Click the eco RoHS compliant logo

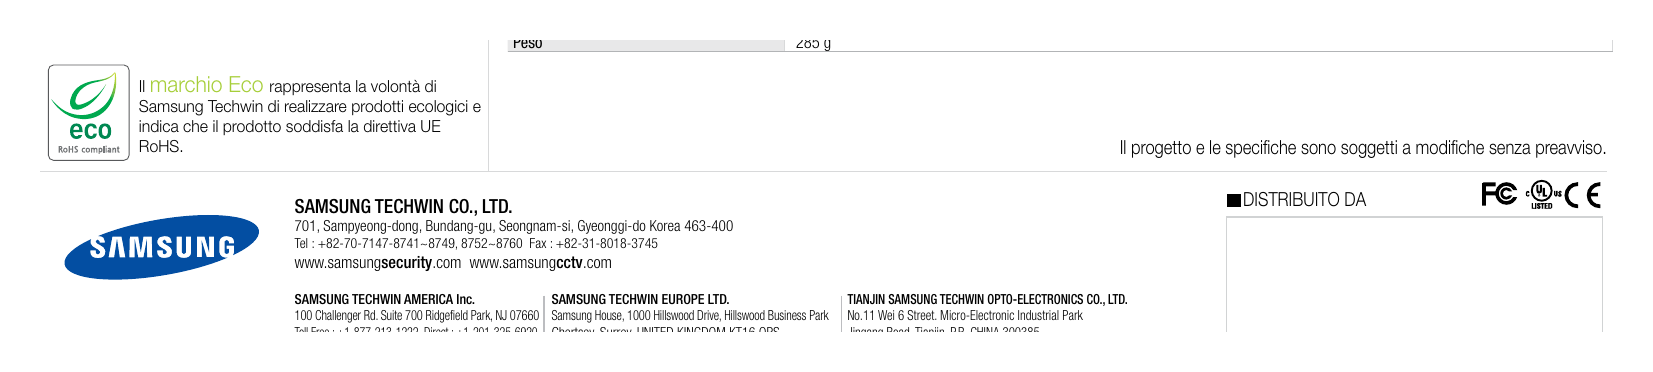[x=89, y=113]
